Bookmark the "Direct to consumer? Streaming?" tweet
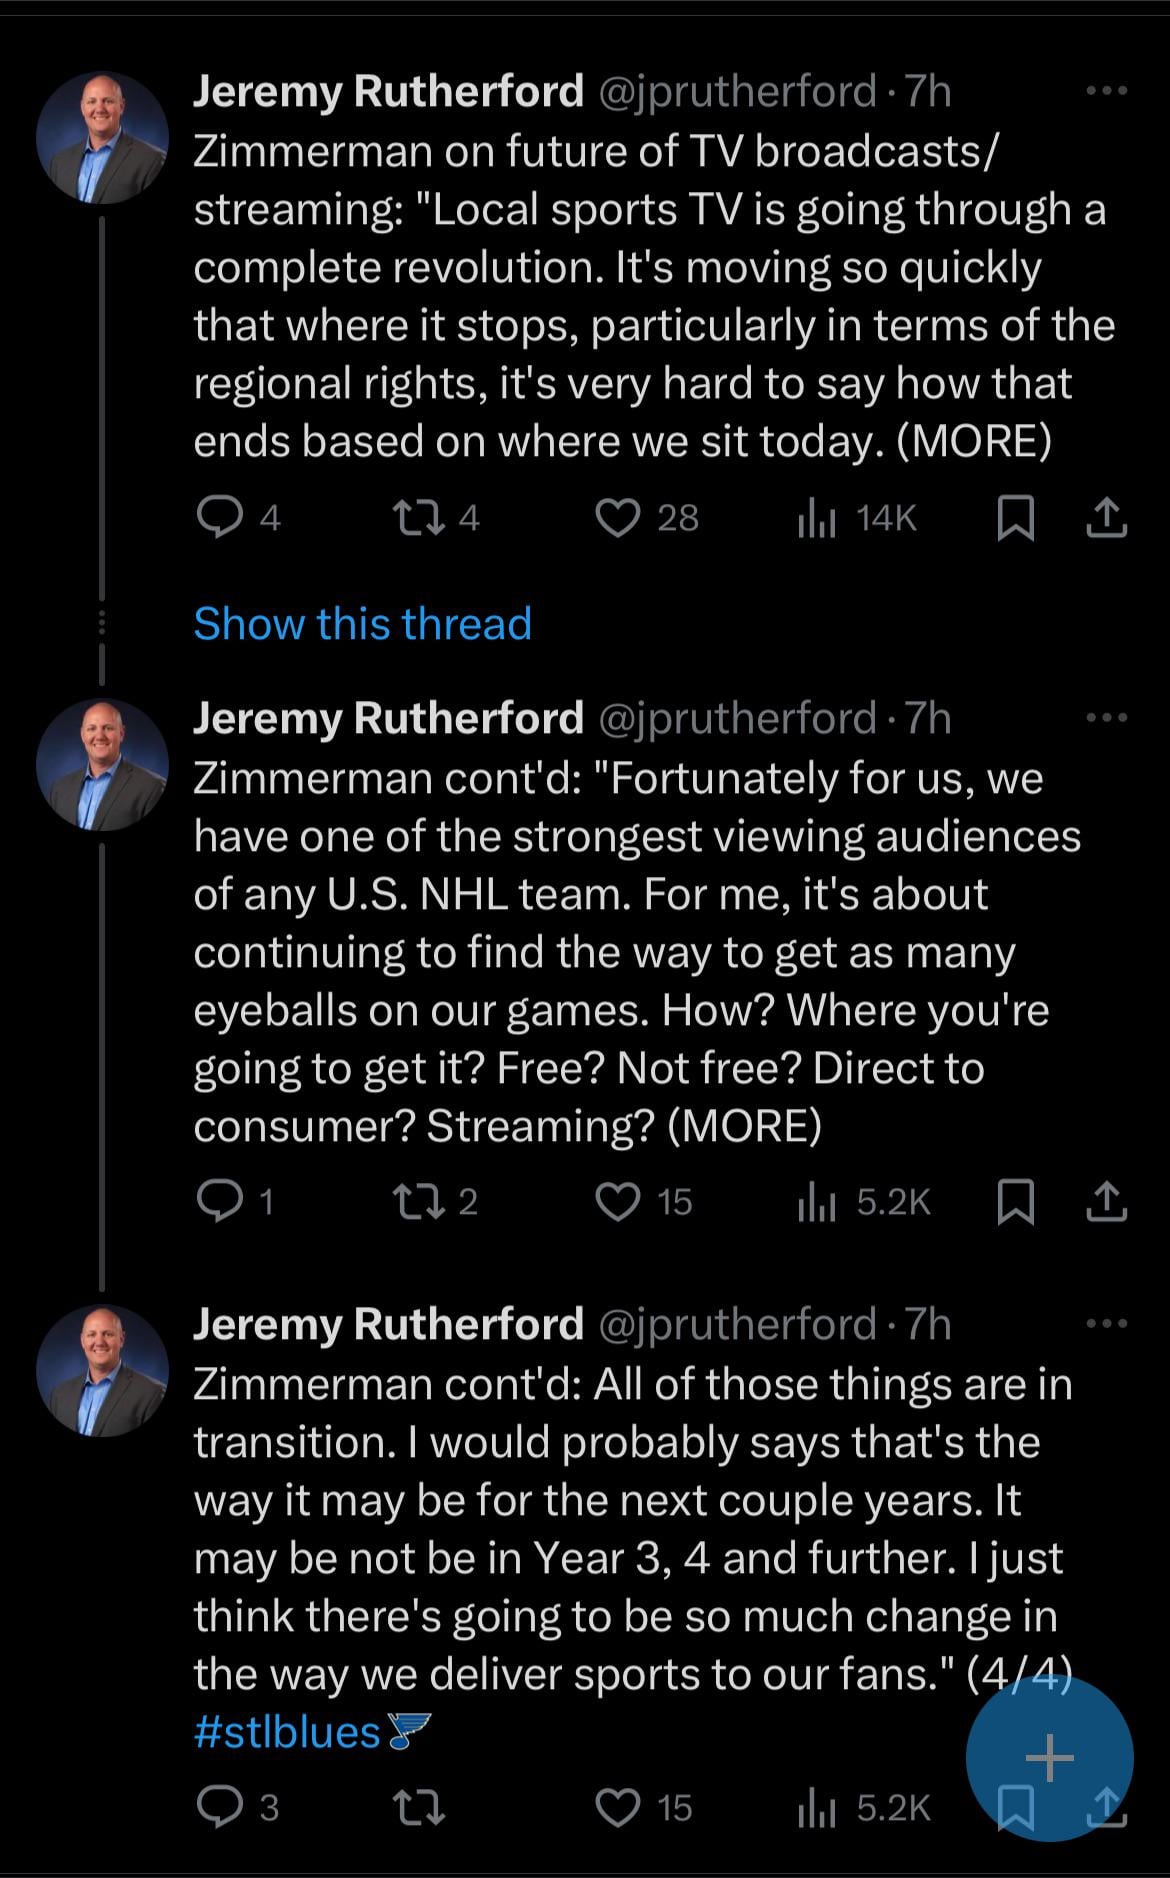 [x=1016, y=1203]
